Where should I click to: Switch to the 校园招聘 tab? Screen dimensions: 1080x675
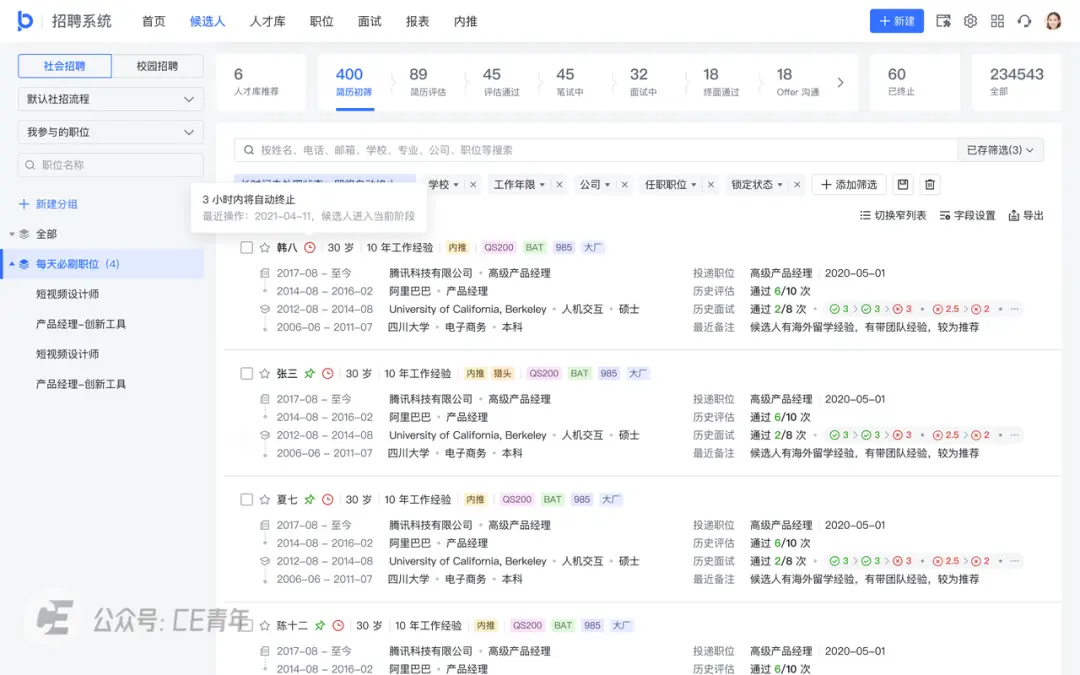click(x=157, y=66)
